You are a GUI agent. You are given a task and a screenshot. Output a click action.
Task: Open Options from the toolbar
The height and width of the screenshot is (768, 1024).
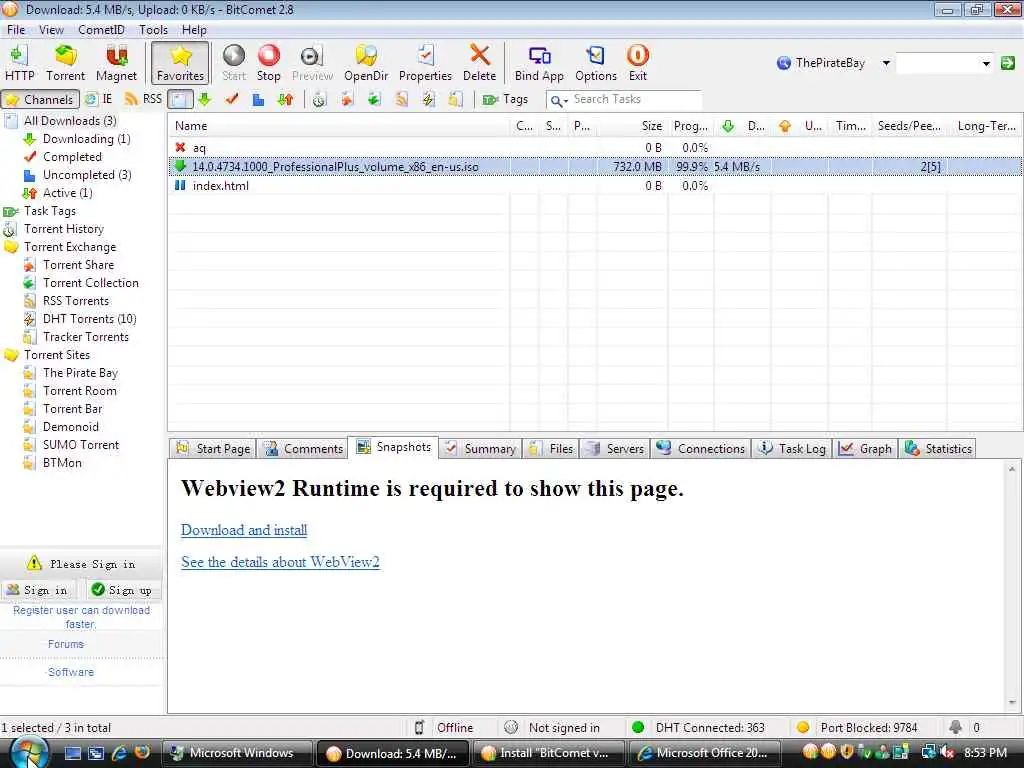pyautogui.click(x=596, y=63)
